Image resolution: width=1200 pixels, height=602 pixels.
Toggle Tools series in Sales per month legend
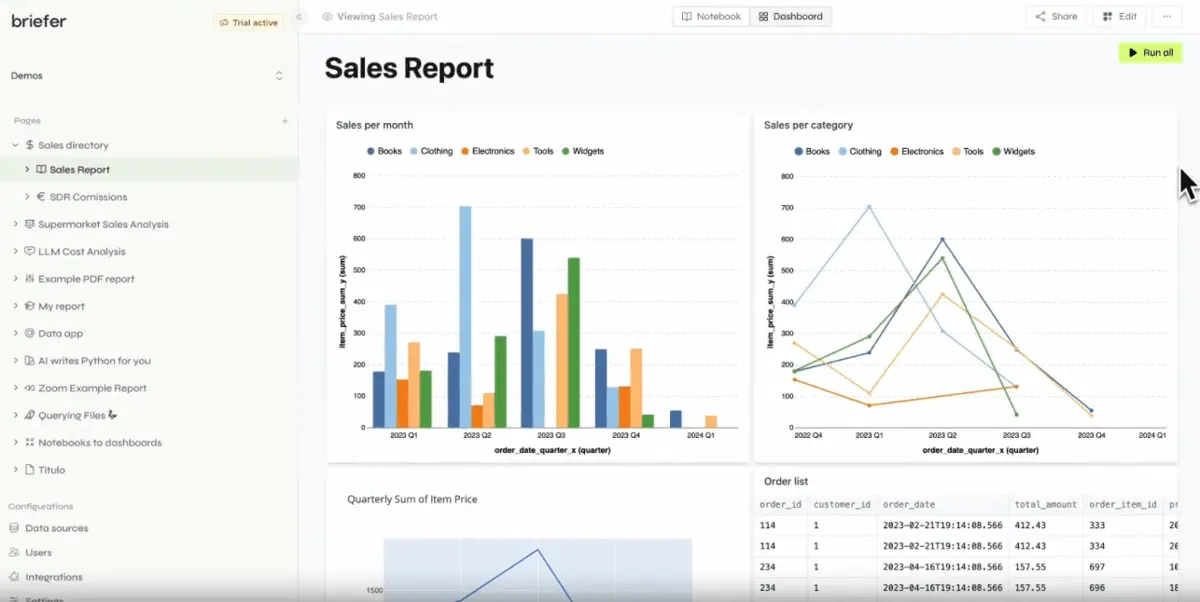pos(538,151)
